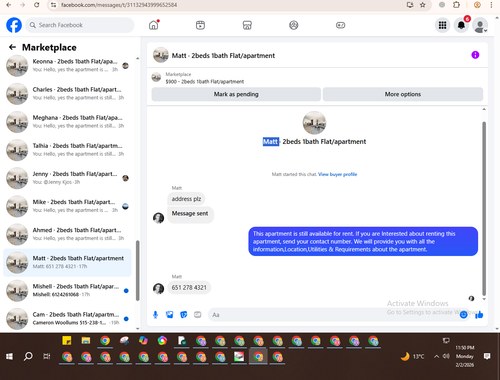Image resolution: width=500 pixels, height=380 pixels.
Task: Click the Mark as pending button
Action: point(236,94)
